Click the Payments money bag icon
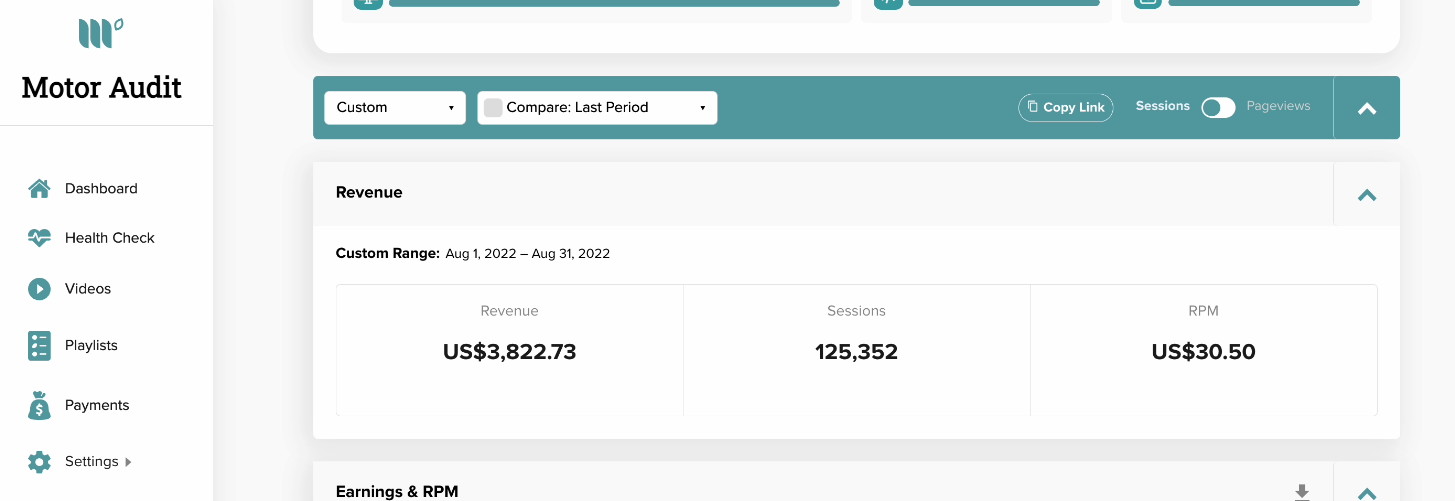The height and width of the screenshot is (501, 1455). point(39,405)
